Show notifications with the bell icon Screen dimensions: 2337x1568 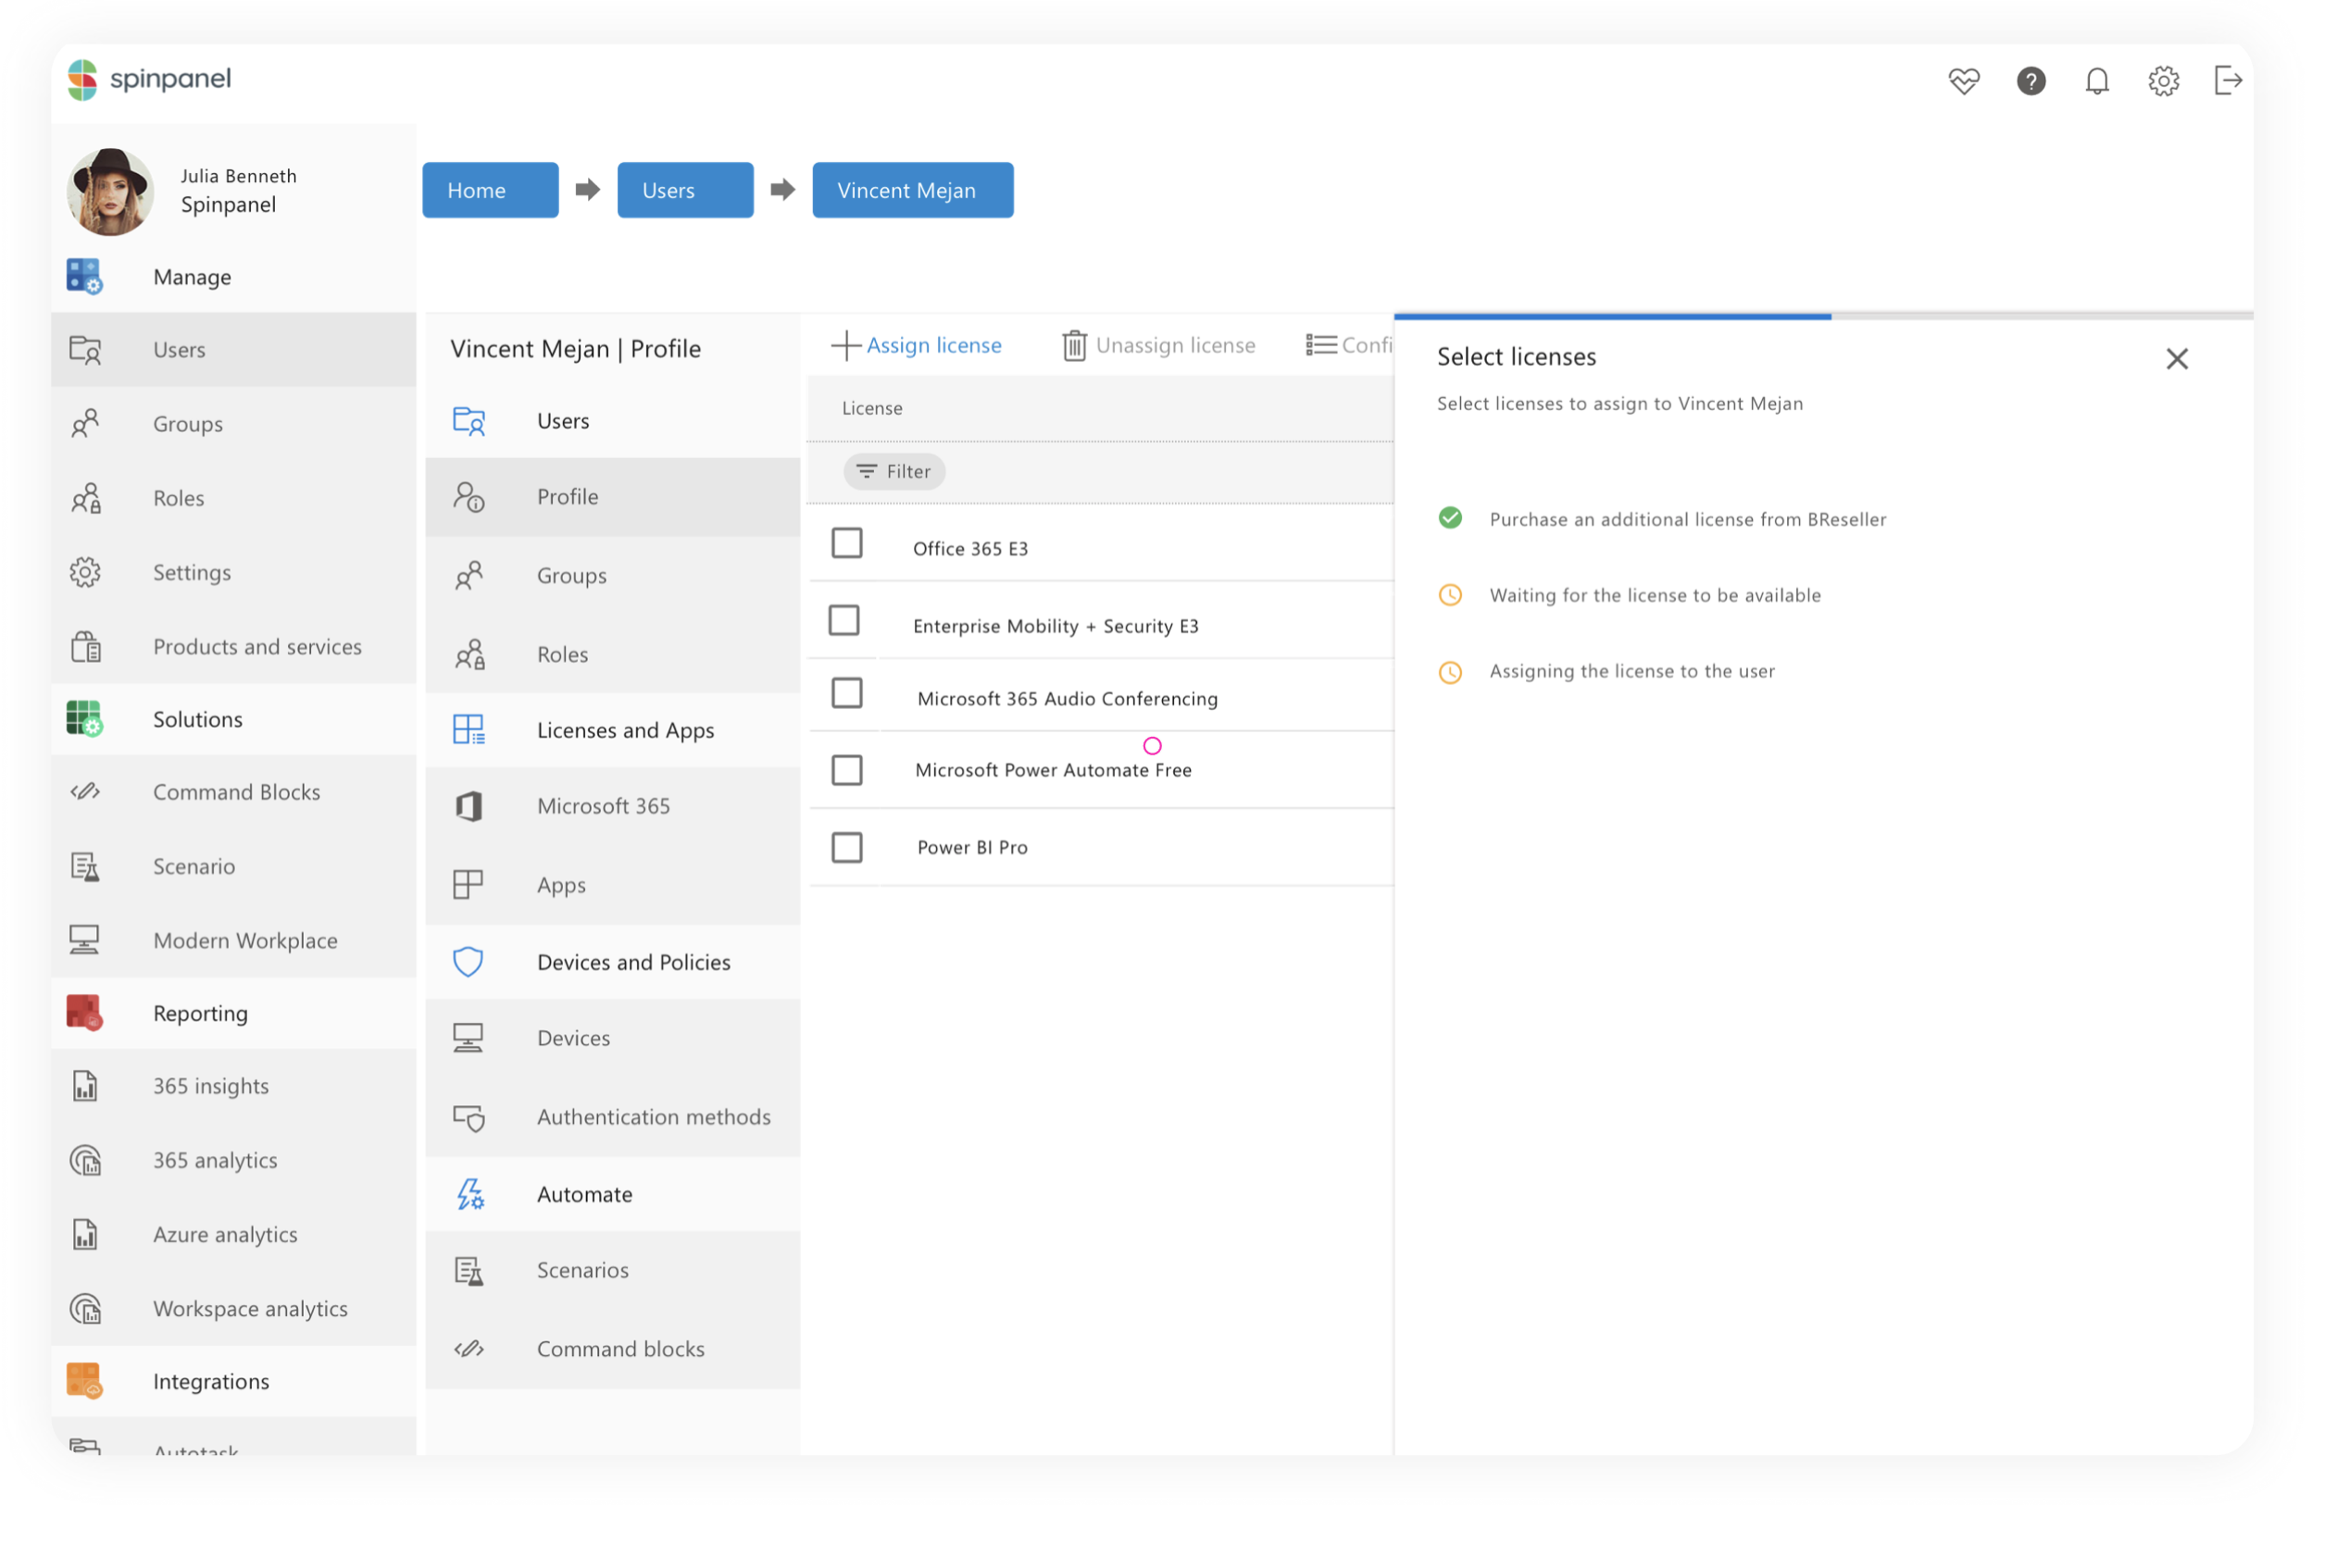coord(2096,80)
